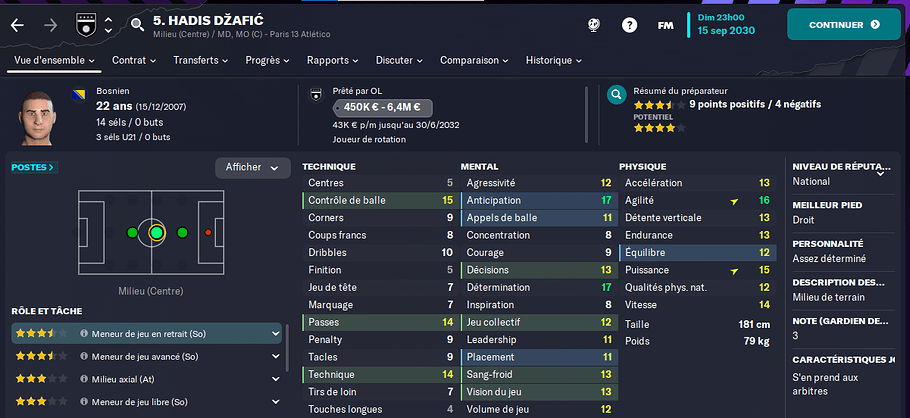Click info icon for Milieu axial role
Viewport: 910px width, 418px height.
pos(84,379)
